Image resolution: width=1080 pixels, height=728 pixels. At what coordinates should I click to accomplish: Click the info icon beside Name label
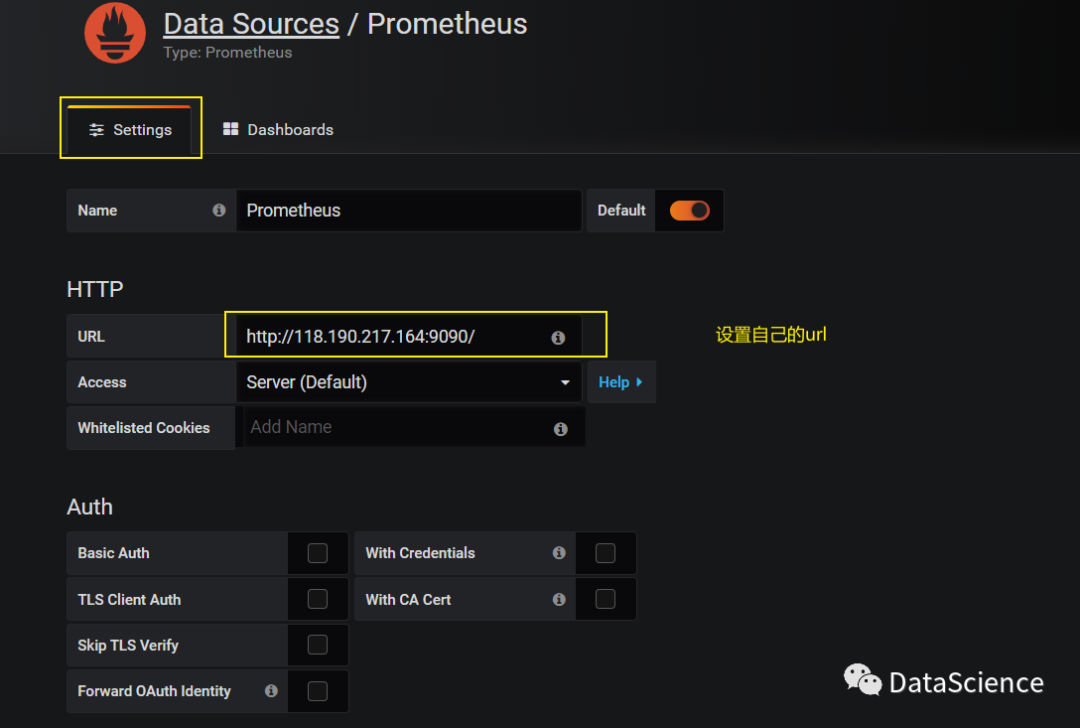[x=219, y=211]
